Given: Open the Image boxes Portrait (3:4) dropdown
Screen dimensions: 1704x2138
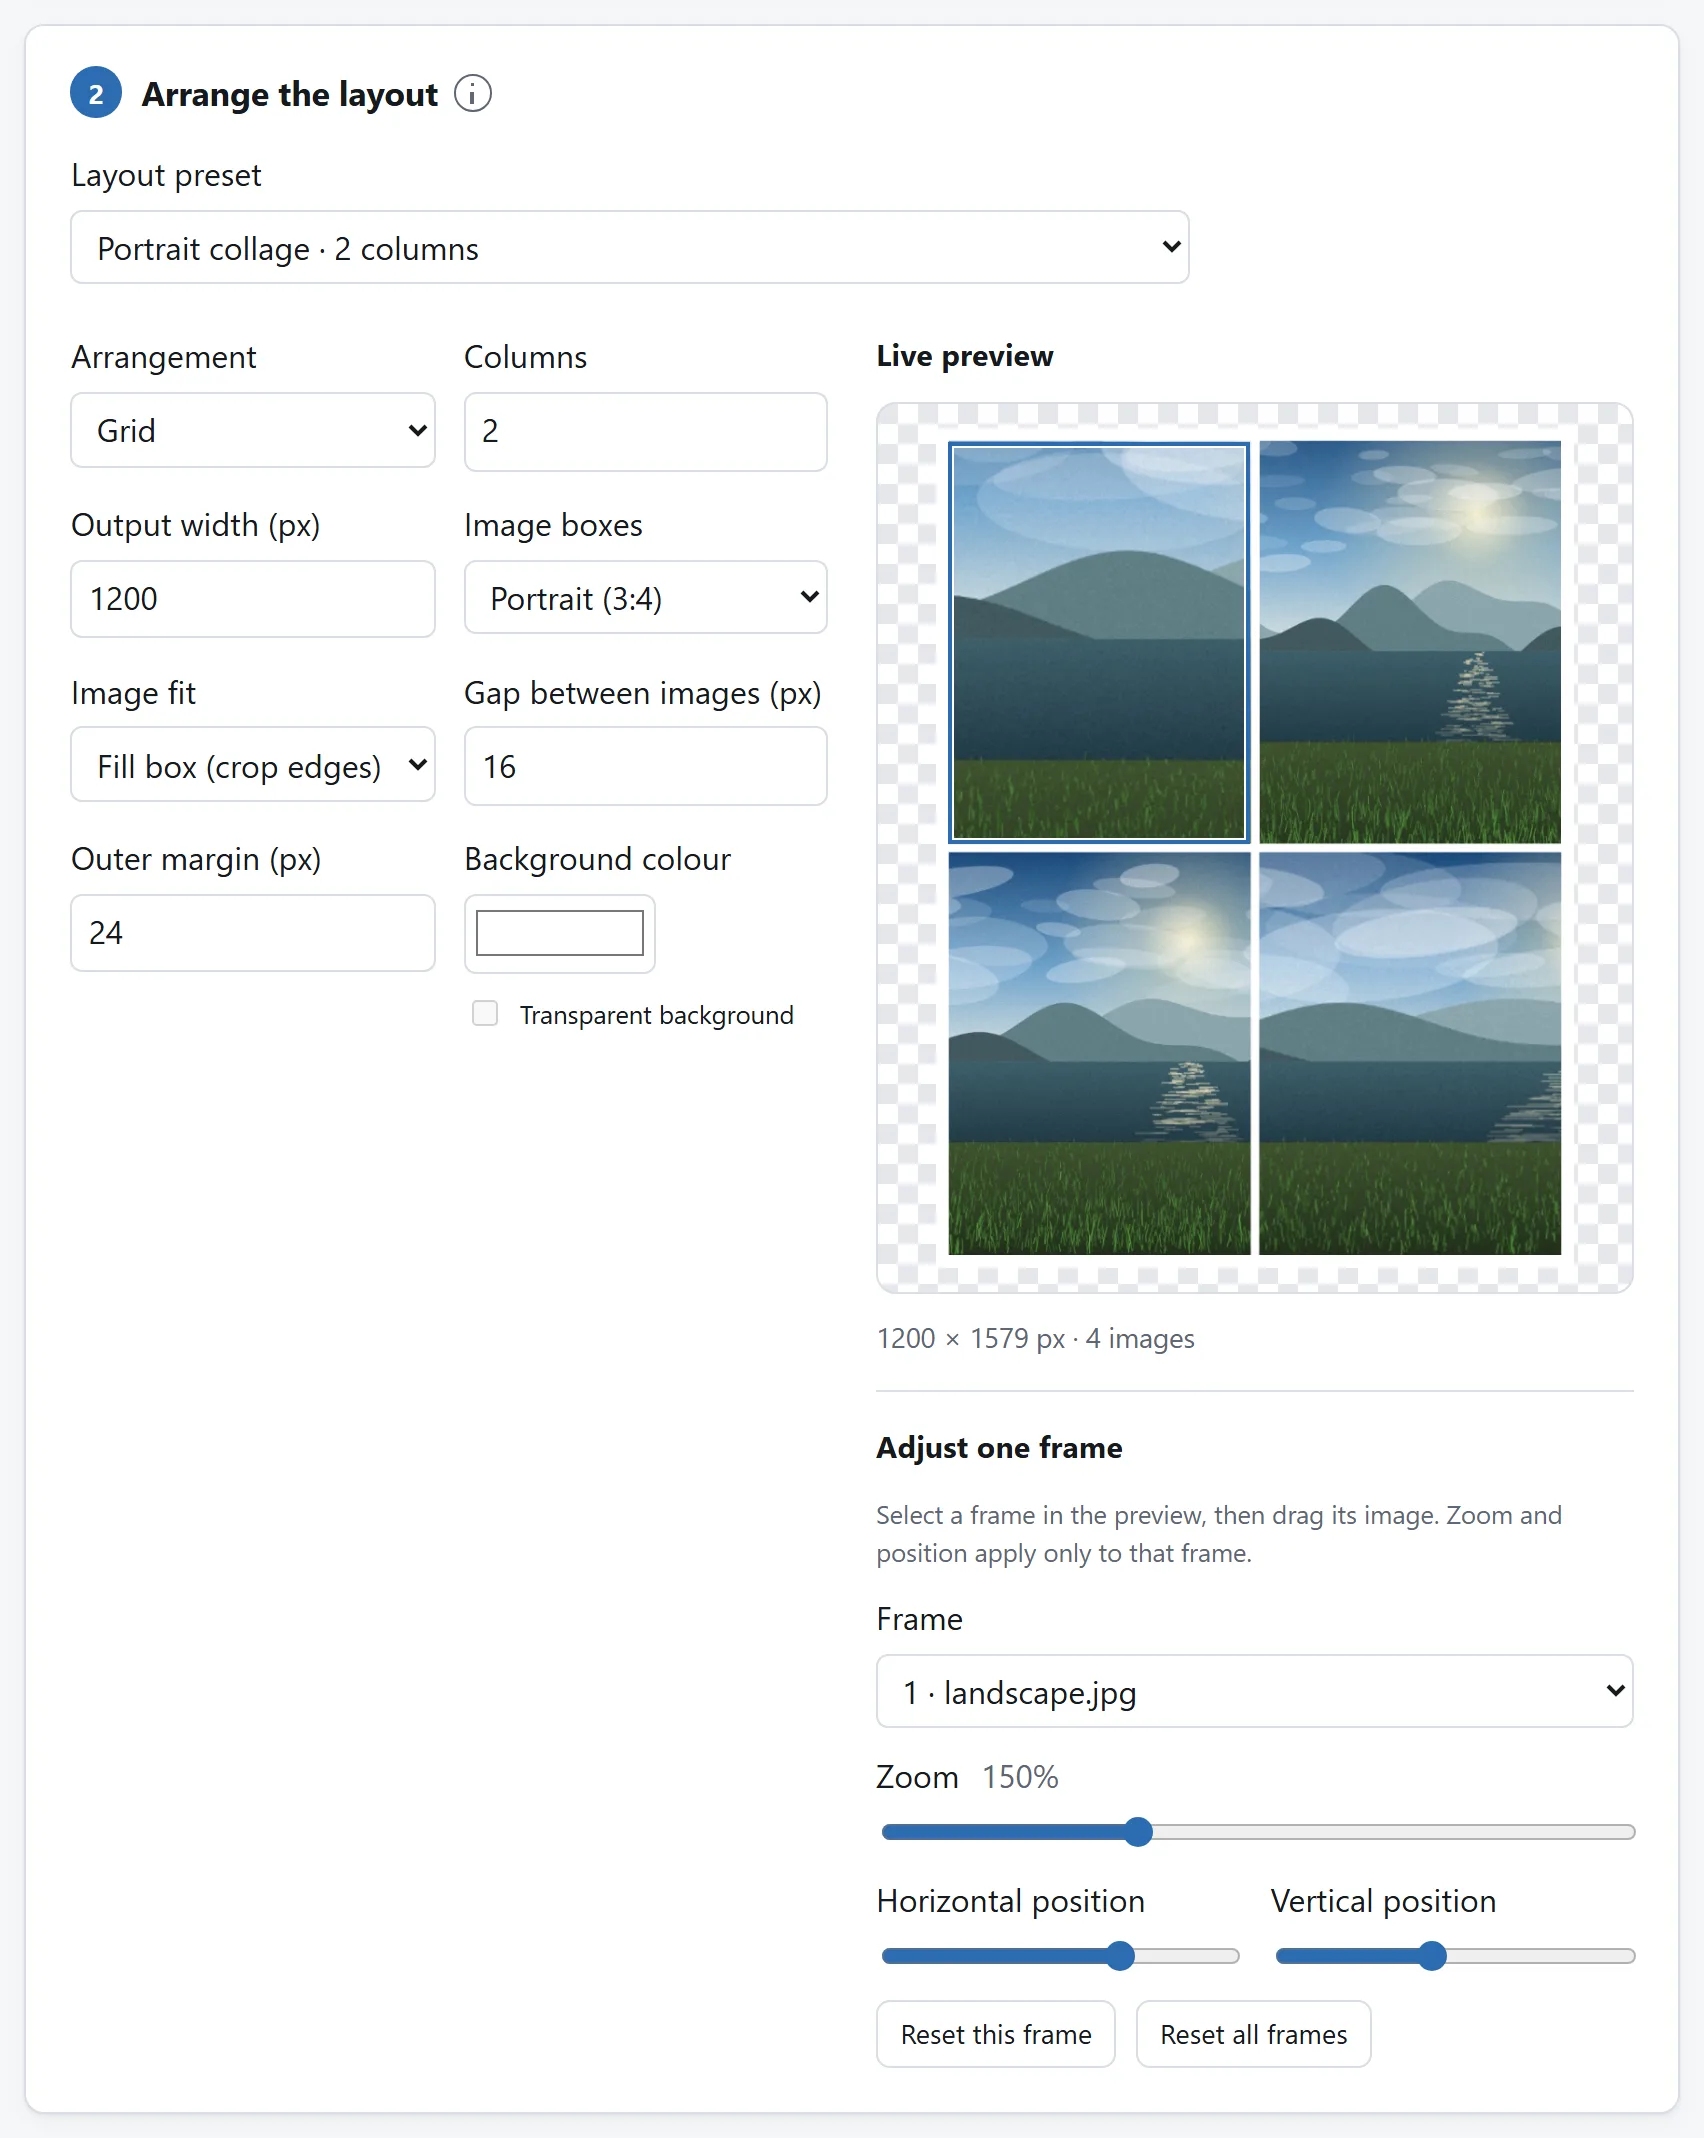Looking at the screenshot, I should click(x=645, y=598).
